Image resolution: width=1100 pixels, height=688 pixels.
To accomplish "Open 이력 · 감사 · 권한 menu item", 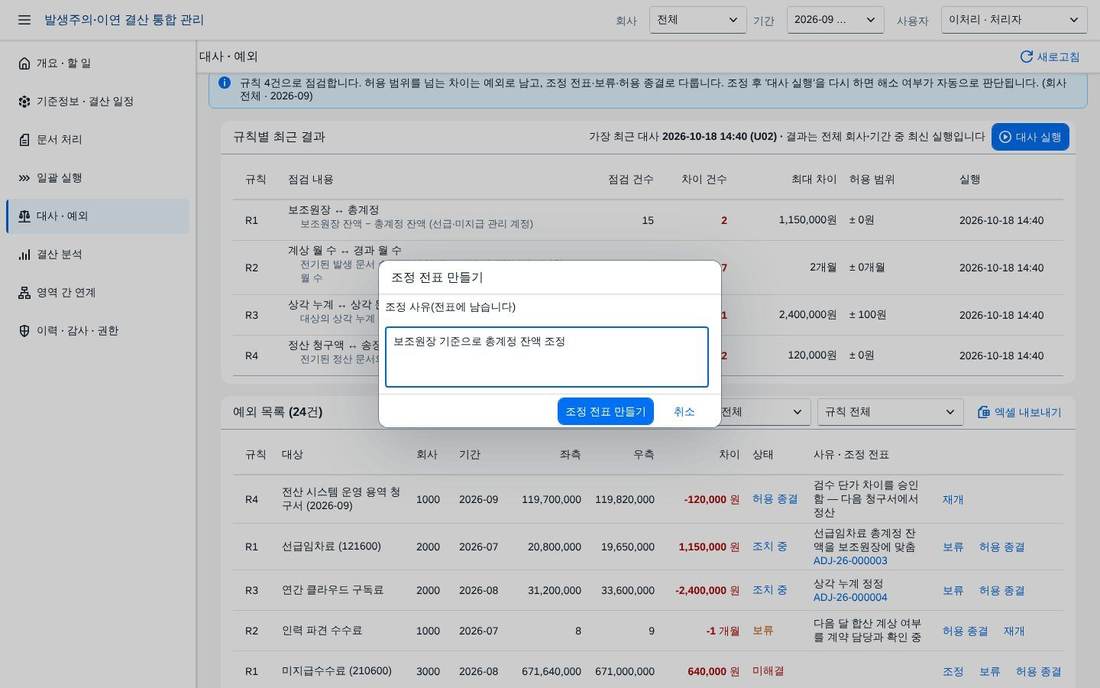I will pyautogui.click(x=98, y=331).
